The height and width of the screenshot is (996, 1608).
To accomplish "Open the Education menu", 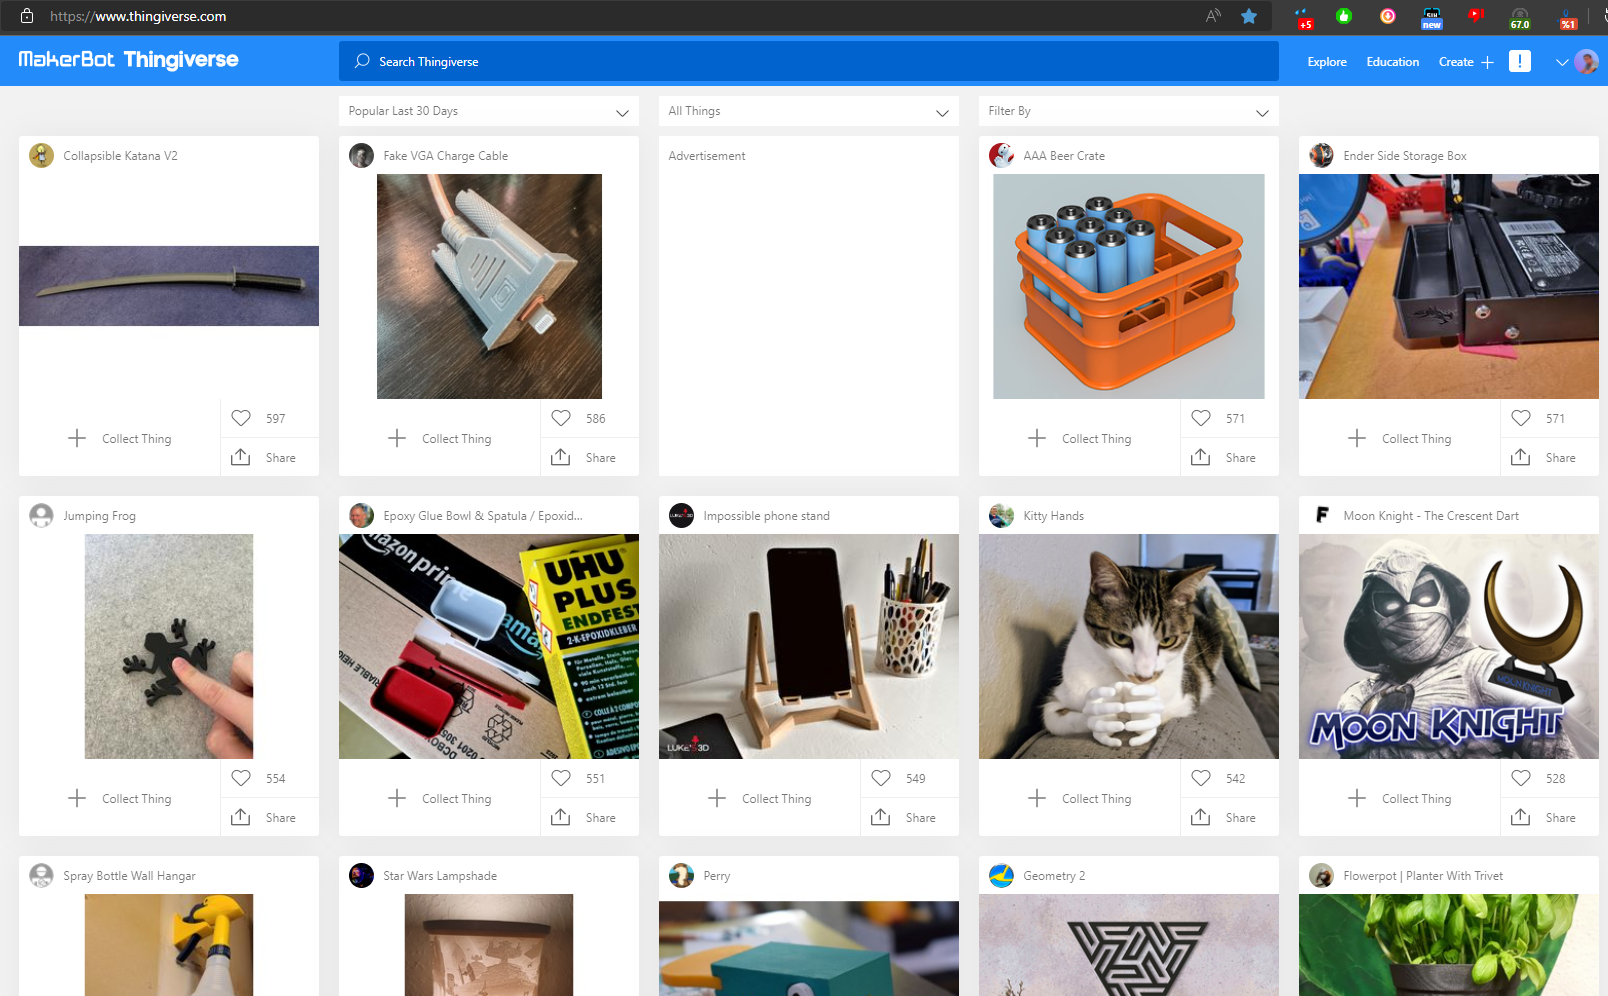I will 1393,62.
